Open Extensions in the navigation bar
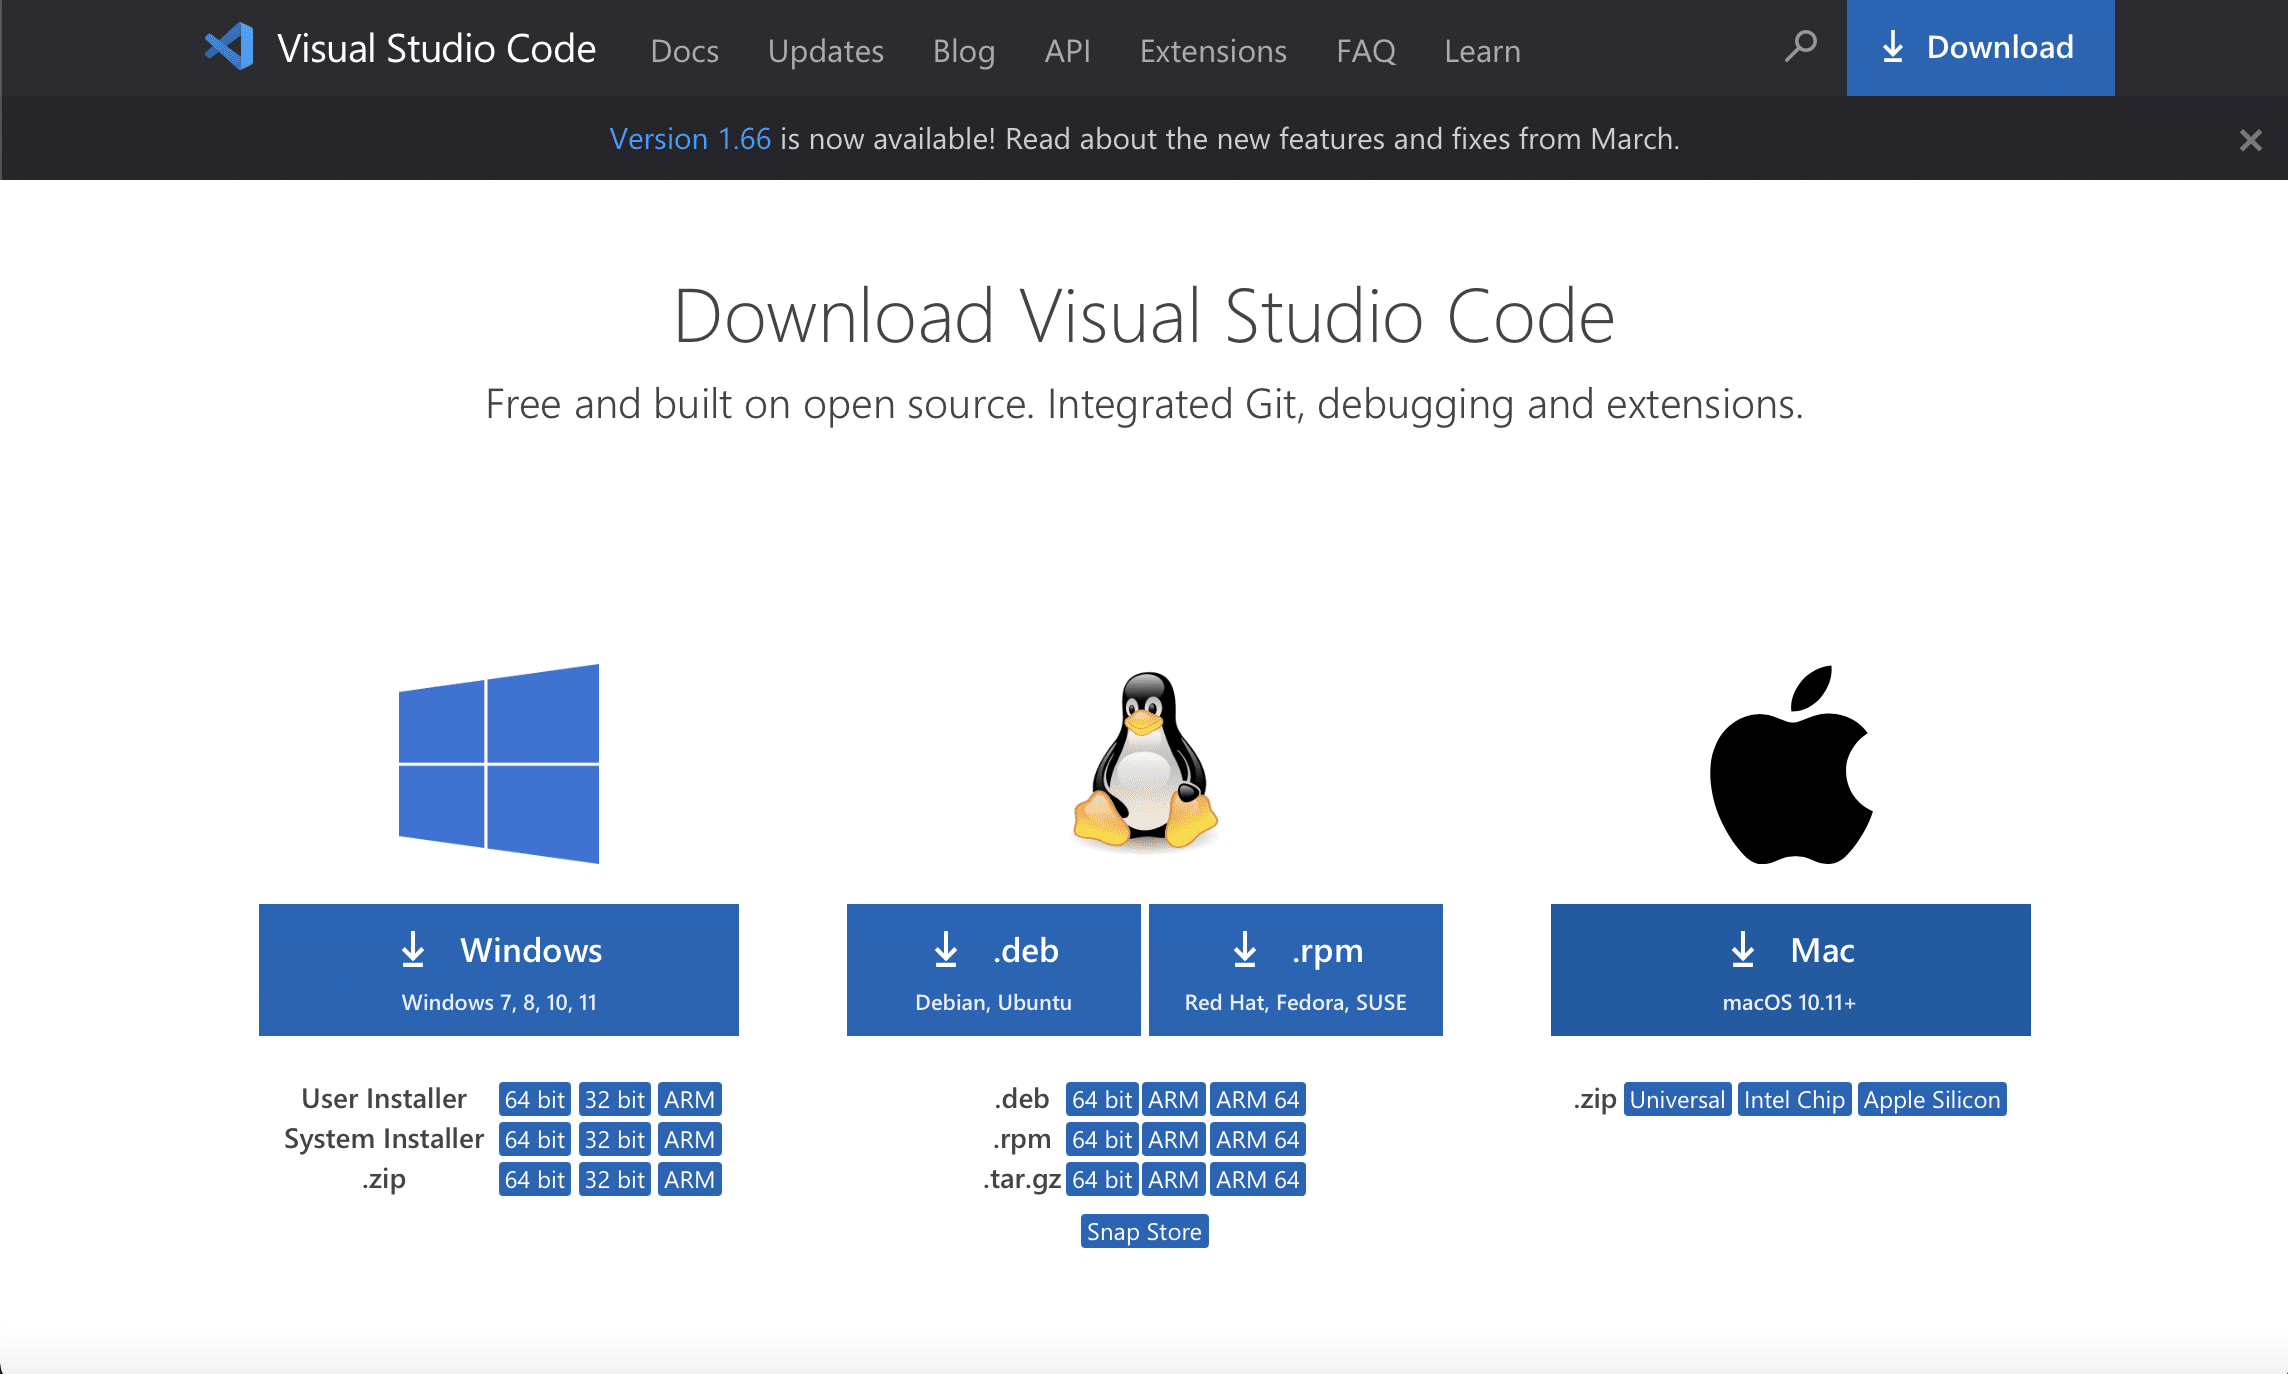Image resolution: width=2288 pixels, height=1374 pixels. tap(1213, 50)
